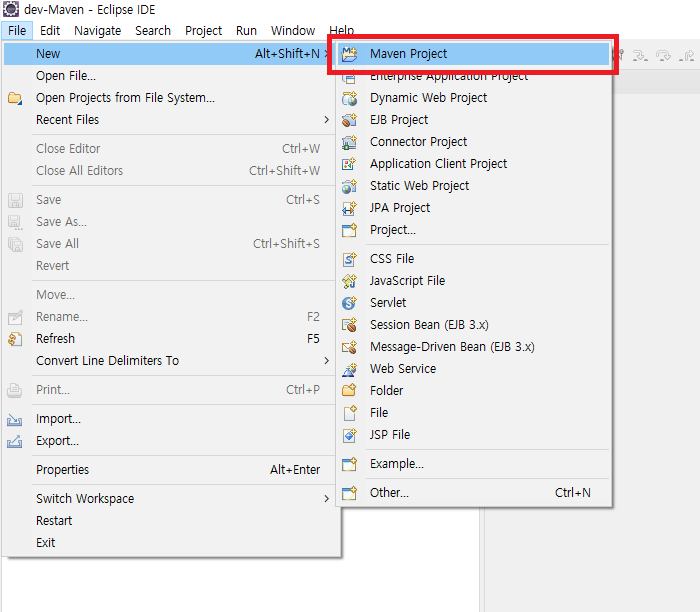Image resolution: width=700 pixels, height=612 pixels.
Task: Click the Refresh icon in File menu
Action: pos(15,339)
